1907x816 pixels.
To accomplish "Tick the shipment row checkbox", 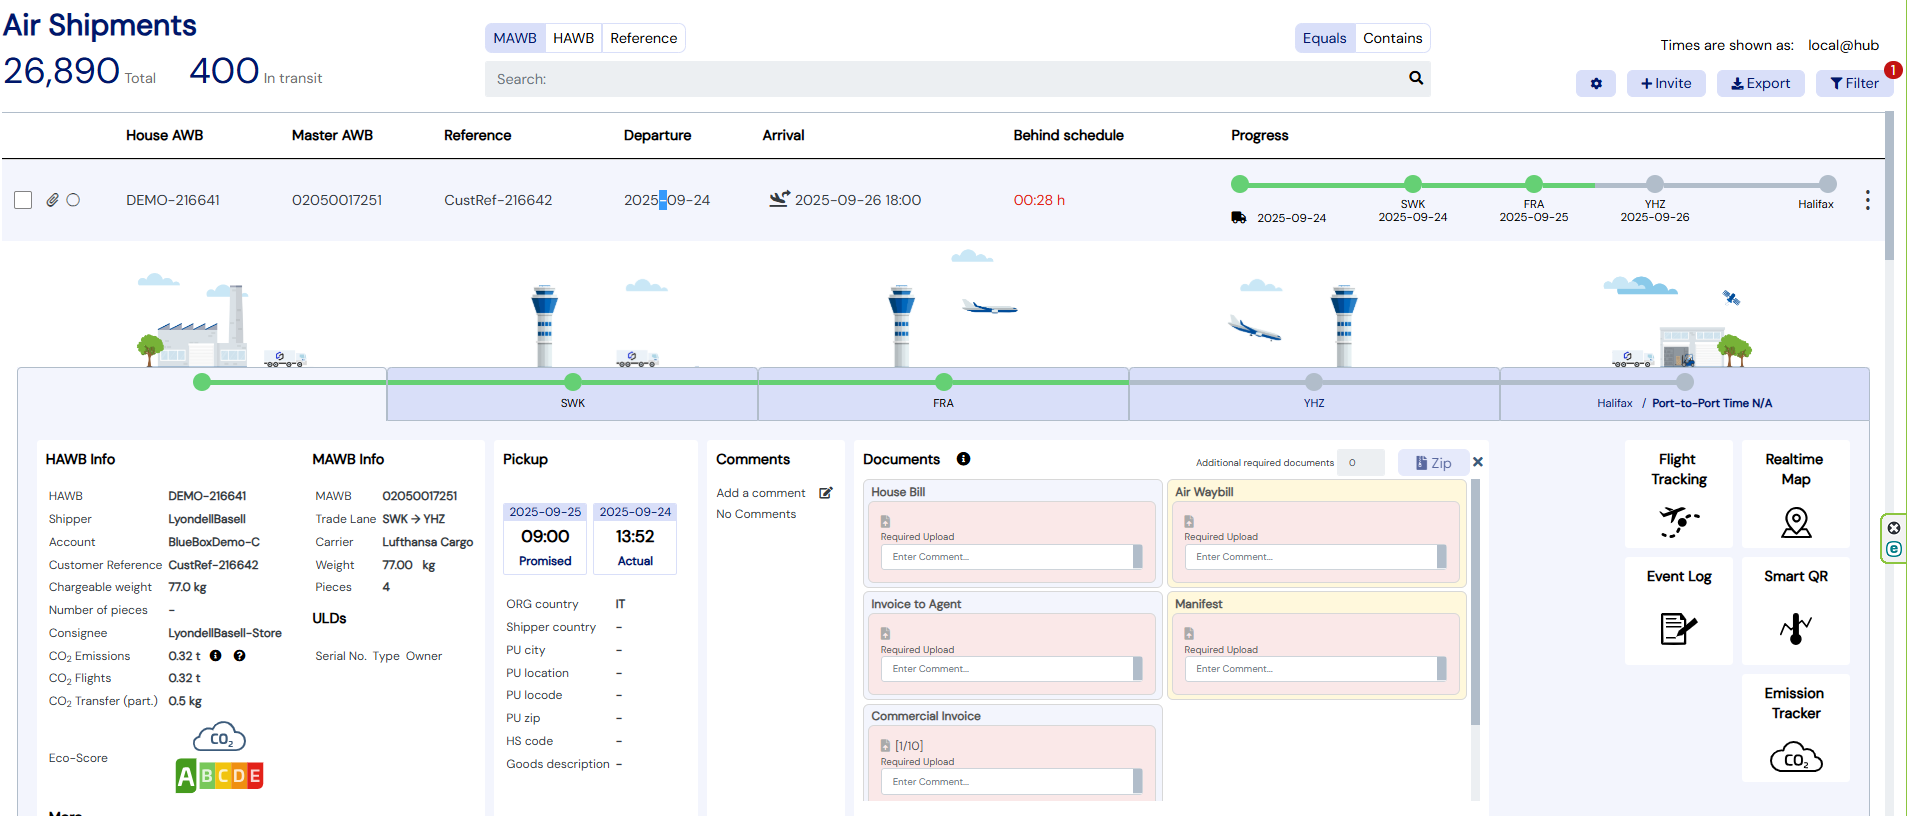I will click(23, 200).
